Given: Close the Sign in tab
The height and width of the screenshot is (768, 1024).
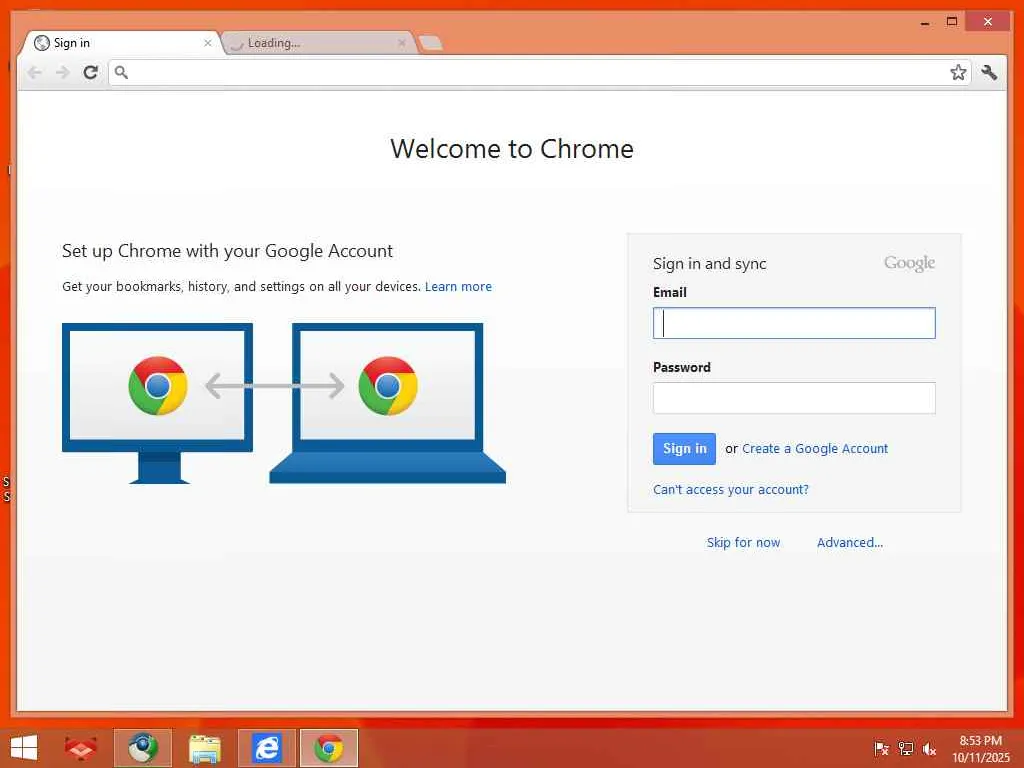Looking at the screenshot, I should 208,43.
